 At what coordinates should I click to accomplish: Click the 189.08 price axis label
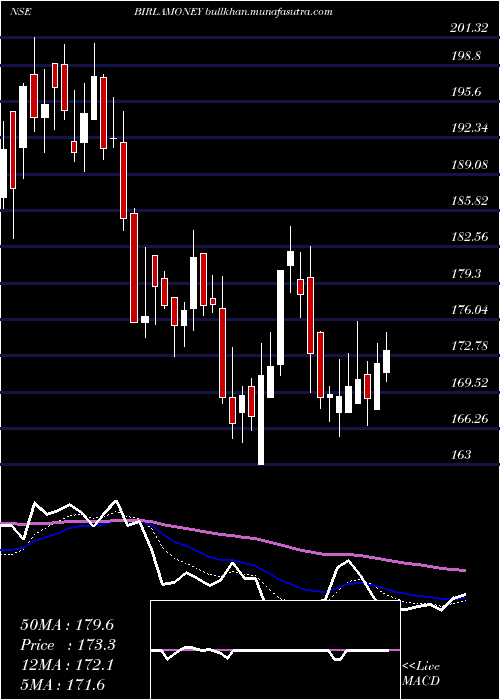pos(468,165)
